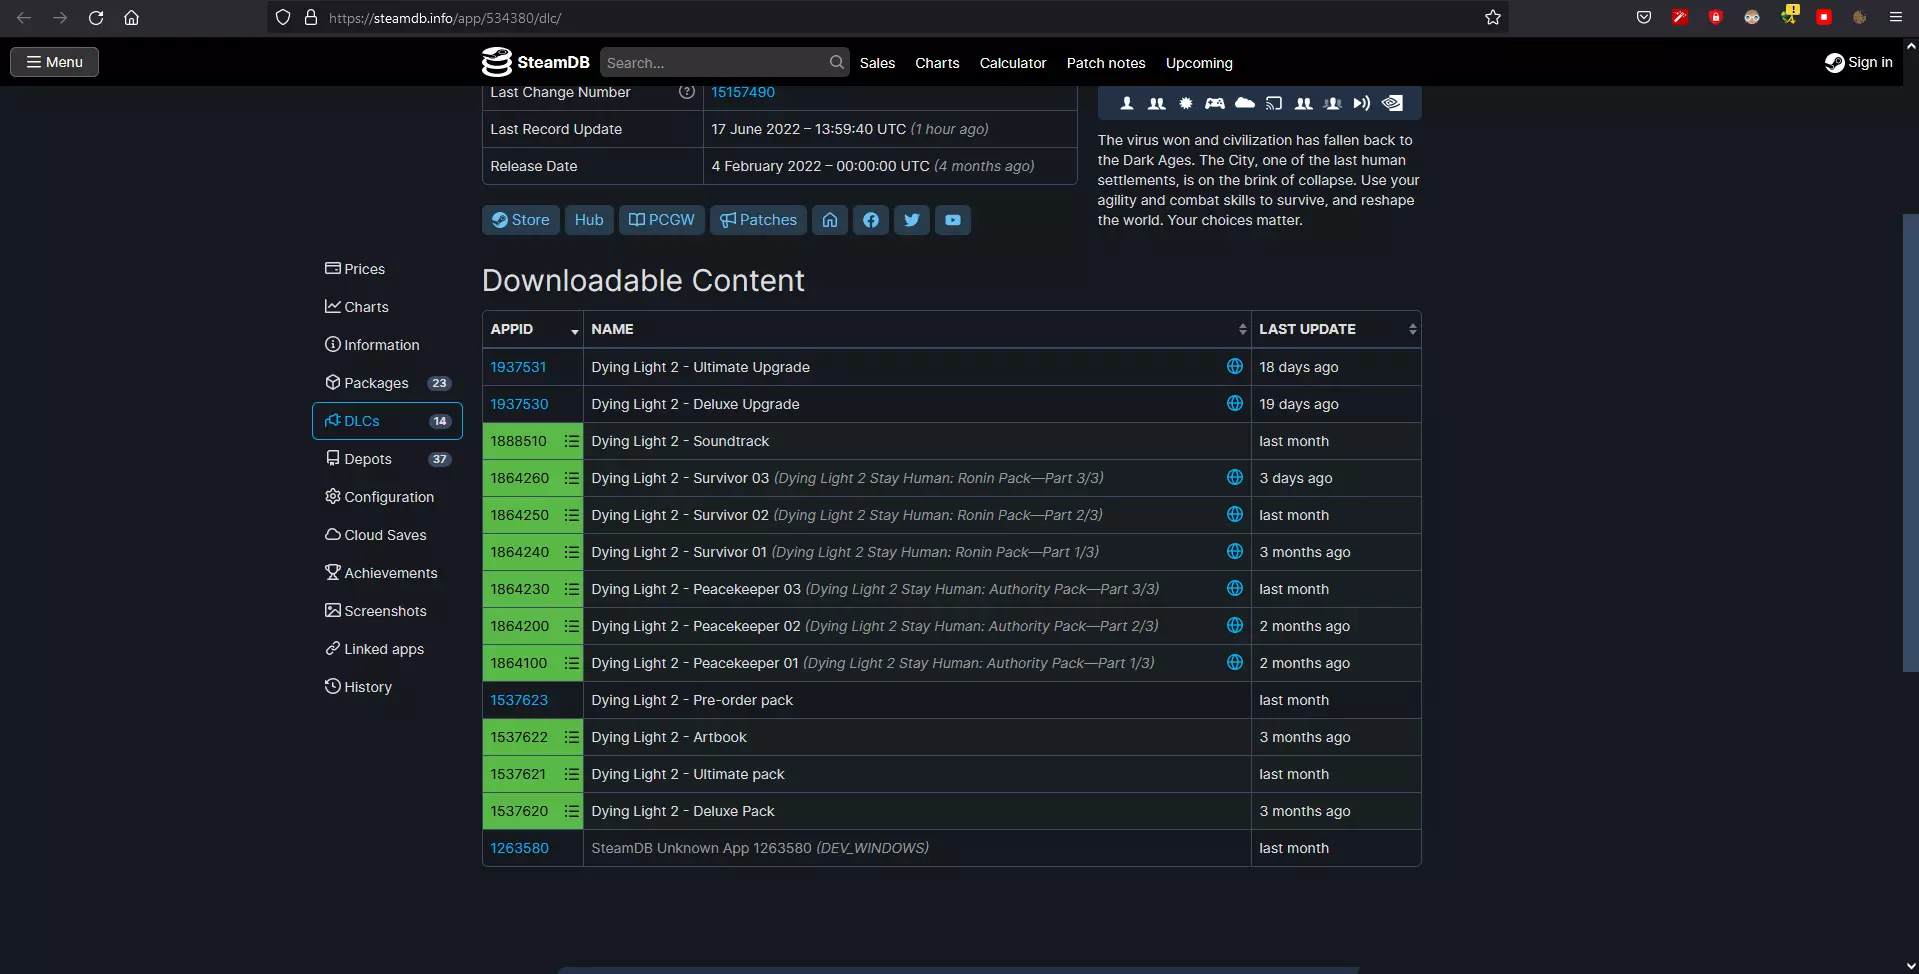
Task: Click the cookie extension icon
Action: click(1860, 18)
